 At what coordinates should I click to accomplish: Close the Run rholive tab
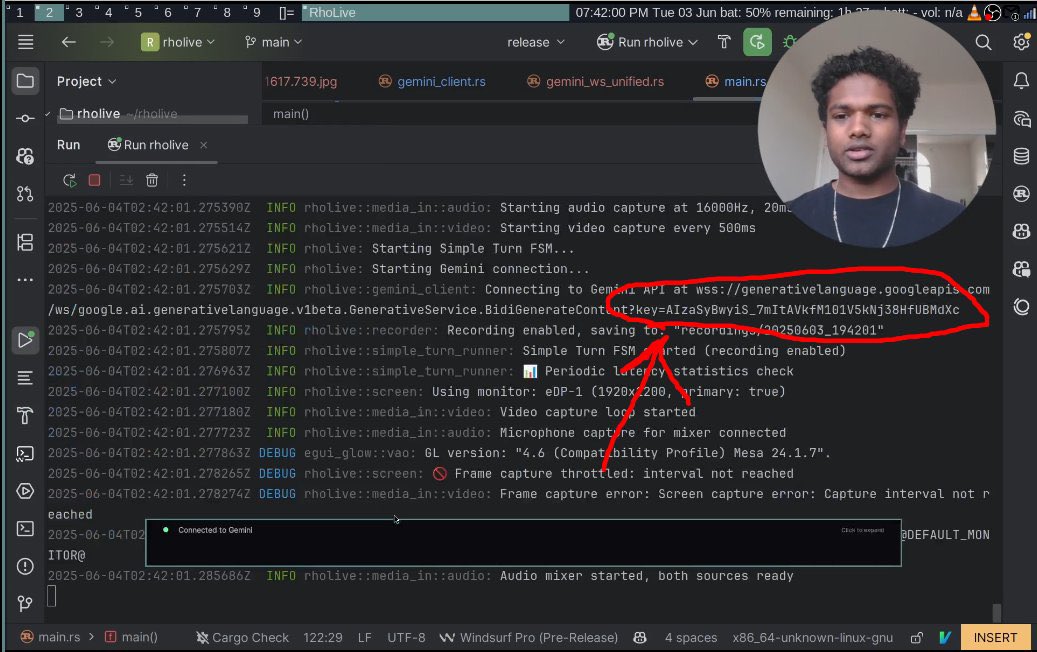pos(204,145)
